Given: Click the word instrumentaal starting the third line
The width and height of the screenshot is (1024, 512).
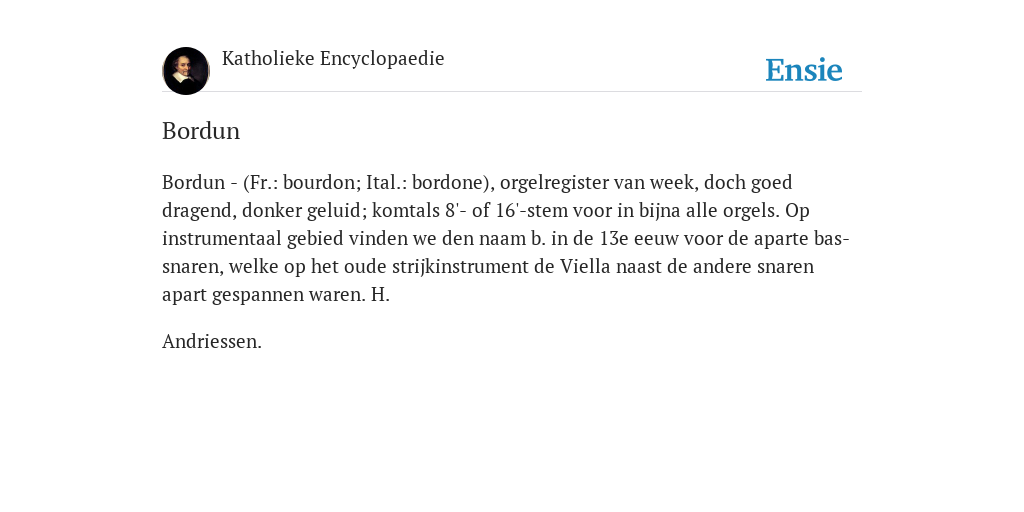Looking at the screenshot, I should [x=221, y=238].
